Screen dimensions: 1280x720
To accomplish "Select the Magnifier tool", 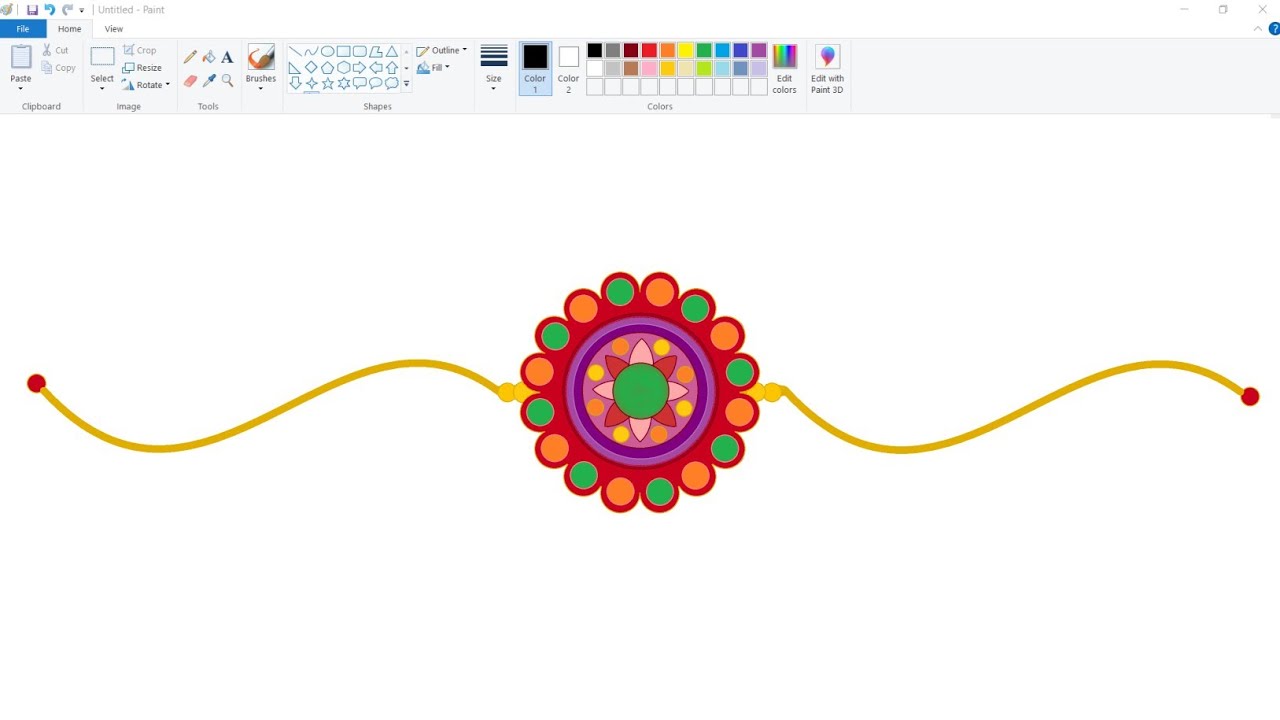I will click(227, 81).
